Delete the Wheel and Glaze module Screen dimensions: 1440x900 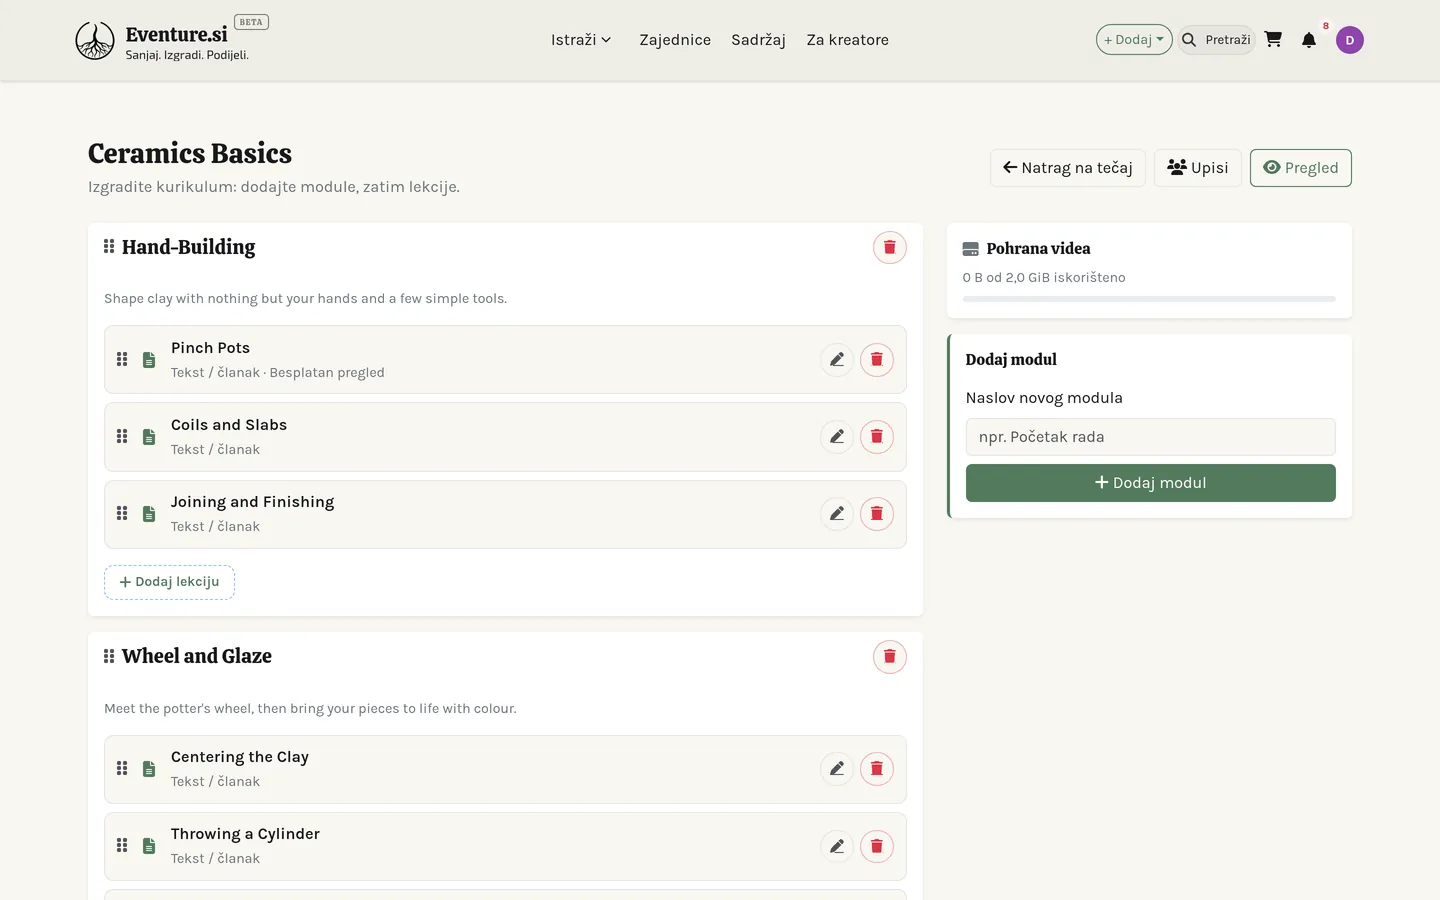coord(889,657)
